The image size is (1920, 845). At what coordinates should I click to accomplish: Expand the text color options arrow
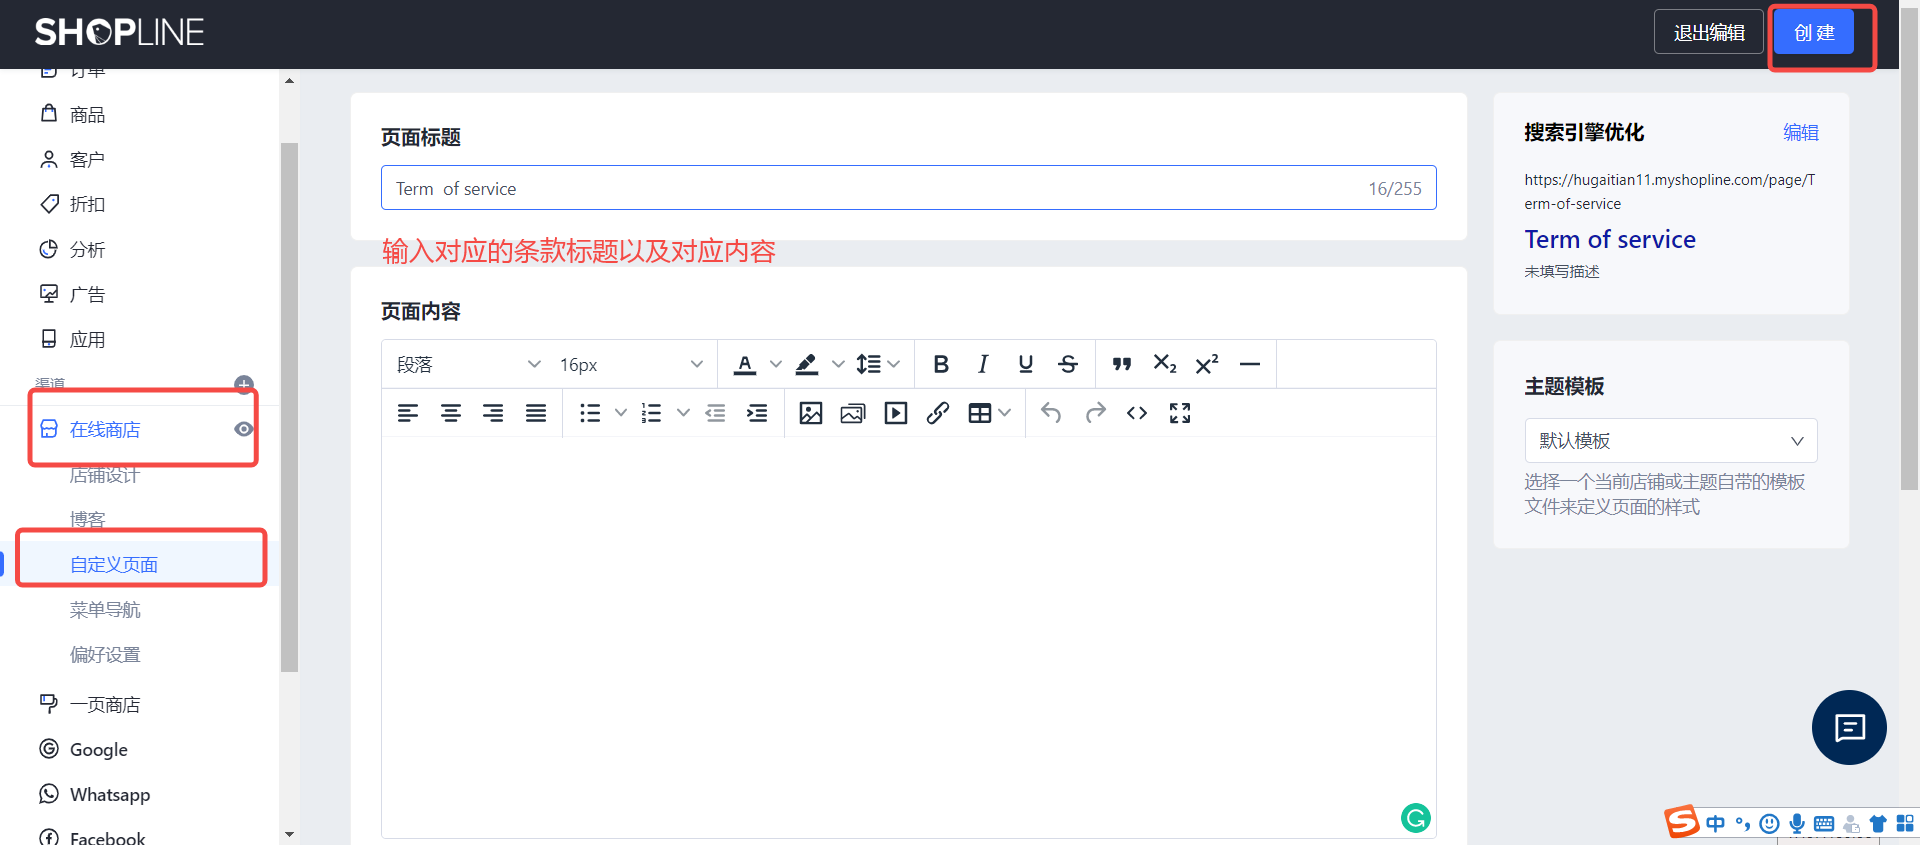[x=776, y=365]
